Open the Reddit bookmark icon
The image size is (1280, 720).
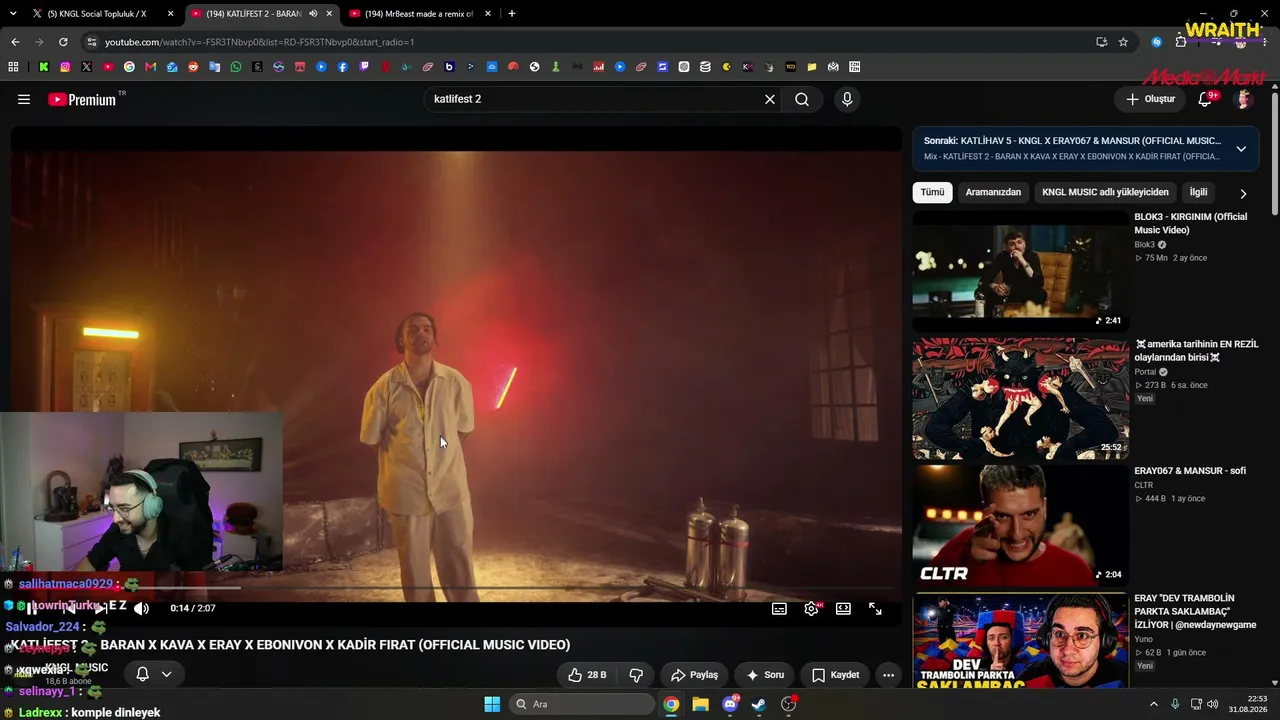coord(193,67)
